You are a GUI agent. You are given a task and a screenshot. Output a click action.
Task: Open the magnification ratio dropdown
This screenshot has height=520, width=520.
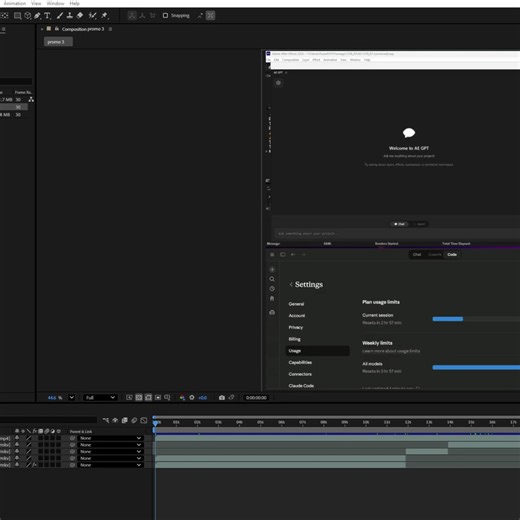tap(71, 397)
